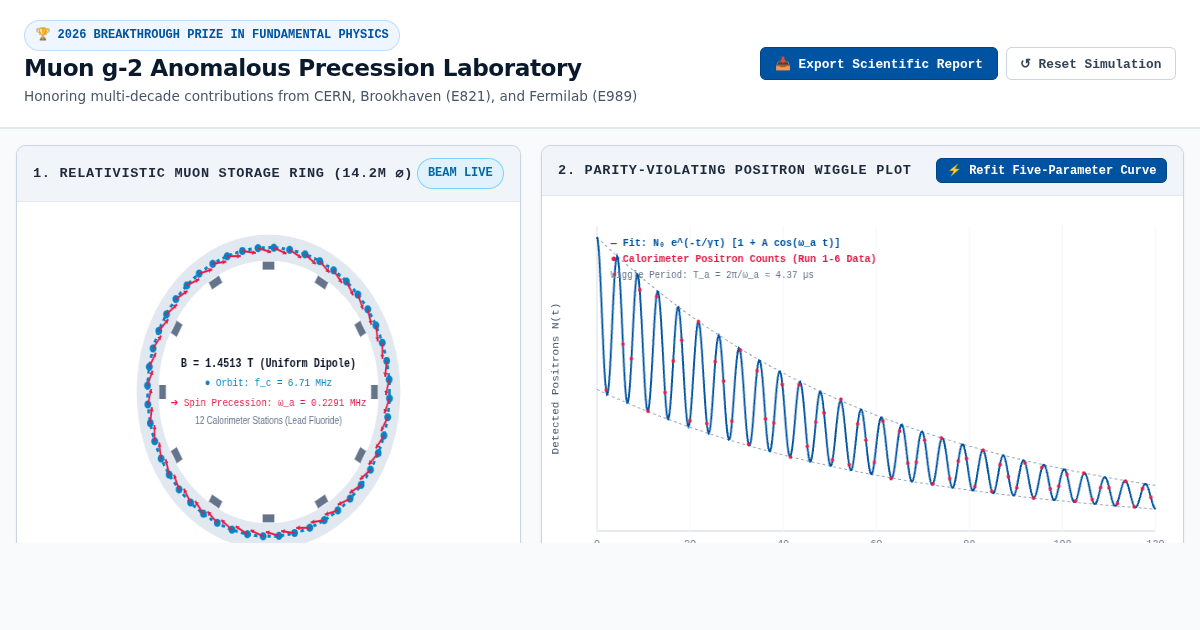Screen dimensions: 1200x630
Task: Click the reset arrow icon
Action: point(1025,64)
